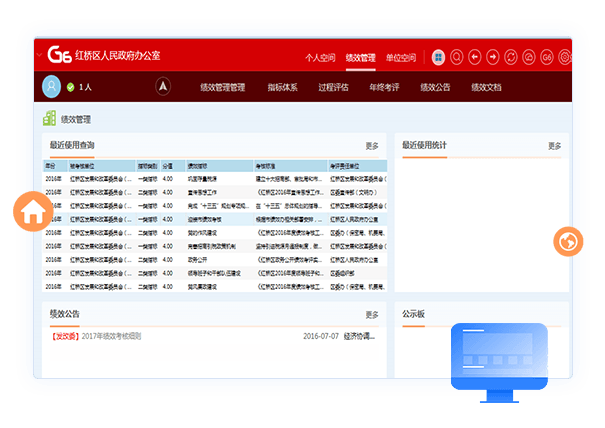The width and height of the screenshot is (605, 428).
Task: Open the 年终考评 menu
Action: pos(384,87)
